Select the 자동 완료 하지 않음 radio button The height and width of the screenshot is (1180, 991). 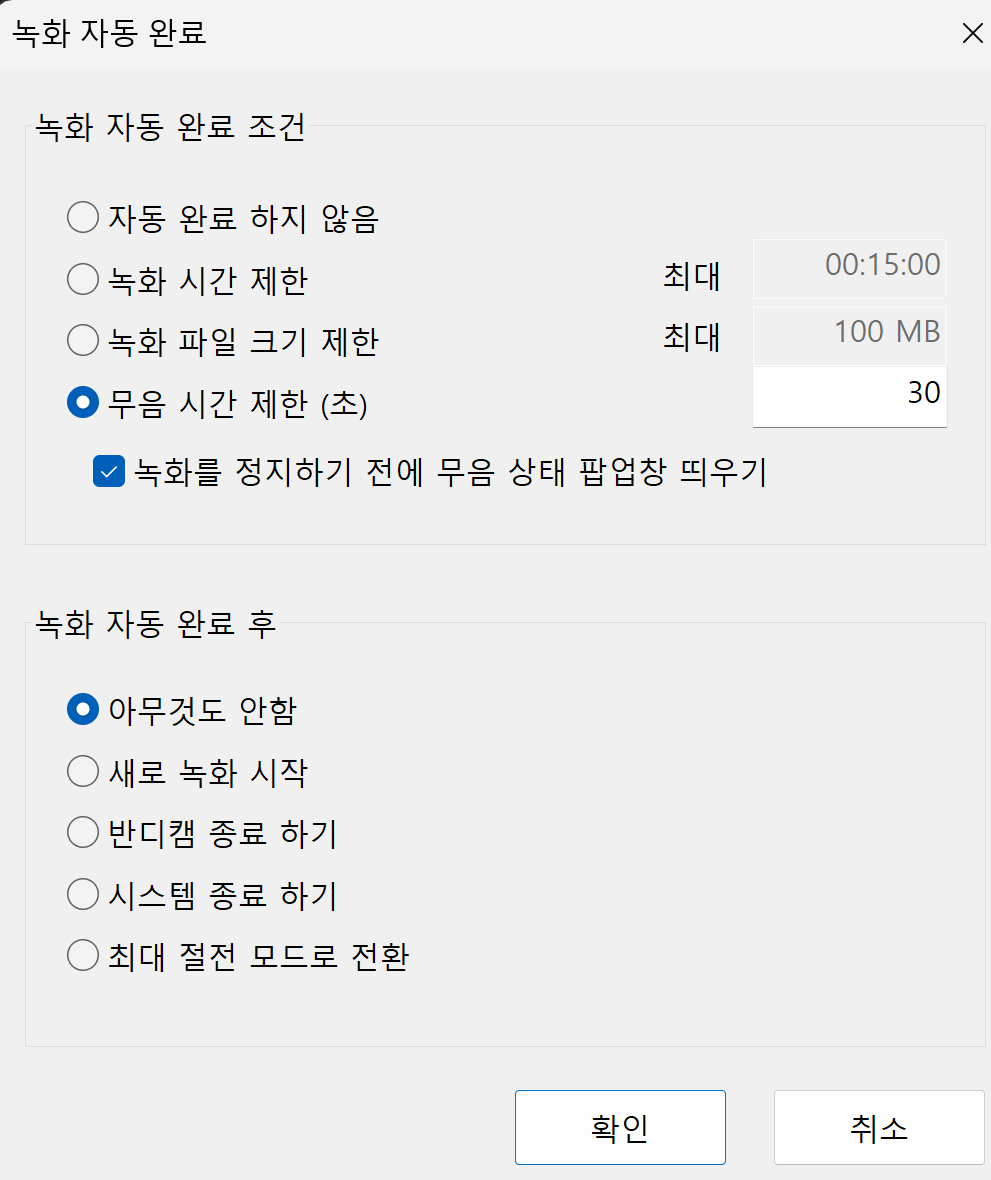tap(83, 217)
